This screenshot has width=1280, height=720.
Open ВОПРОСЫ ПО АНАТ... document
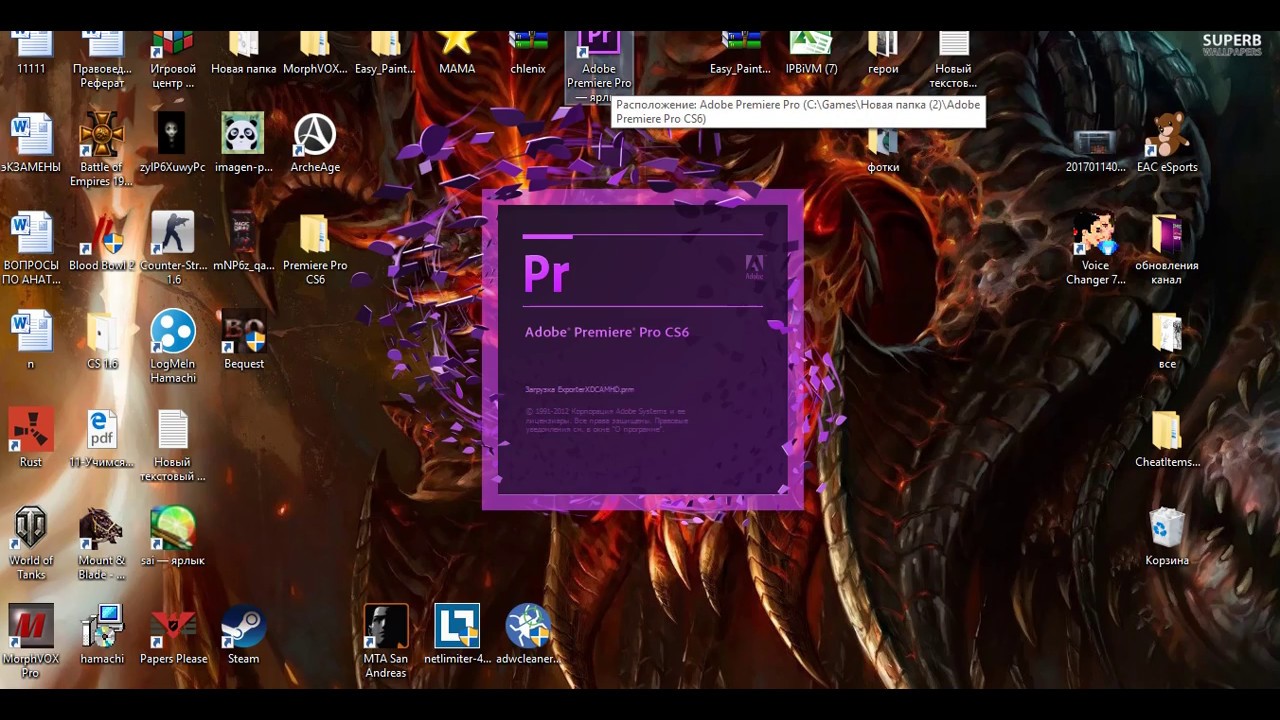click(31, 248)
